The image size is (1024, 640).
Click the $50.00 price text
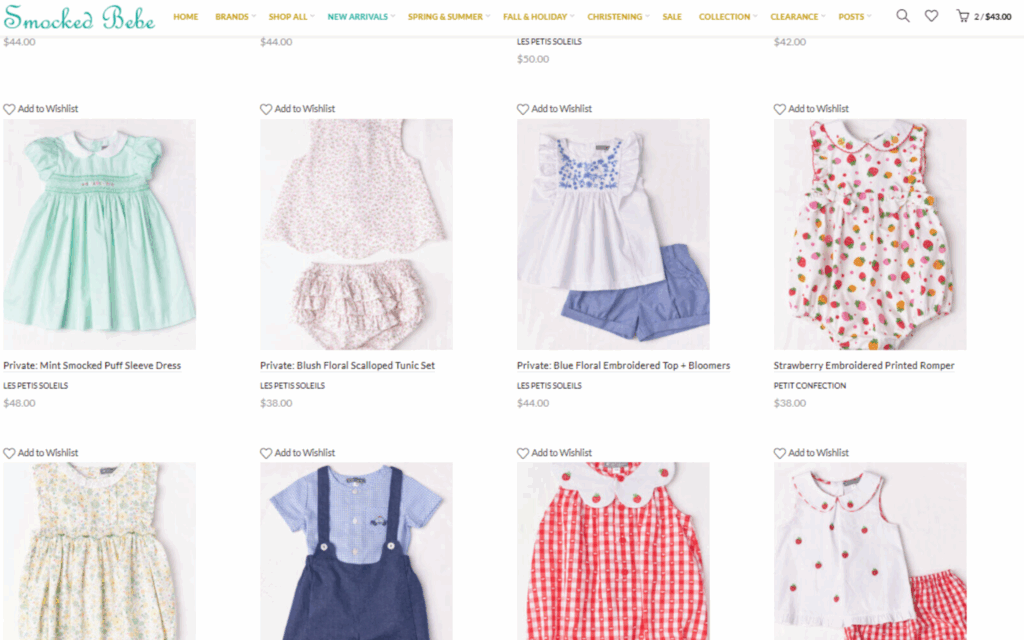[x=533, y=59]
